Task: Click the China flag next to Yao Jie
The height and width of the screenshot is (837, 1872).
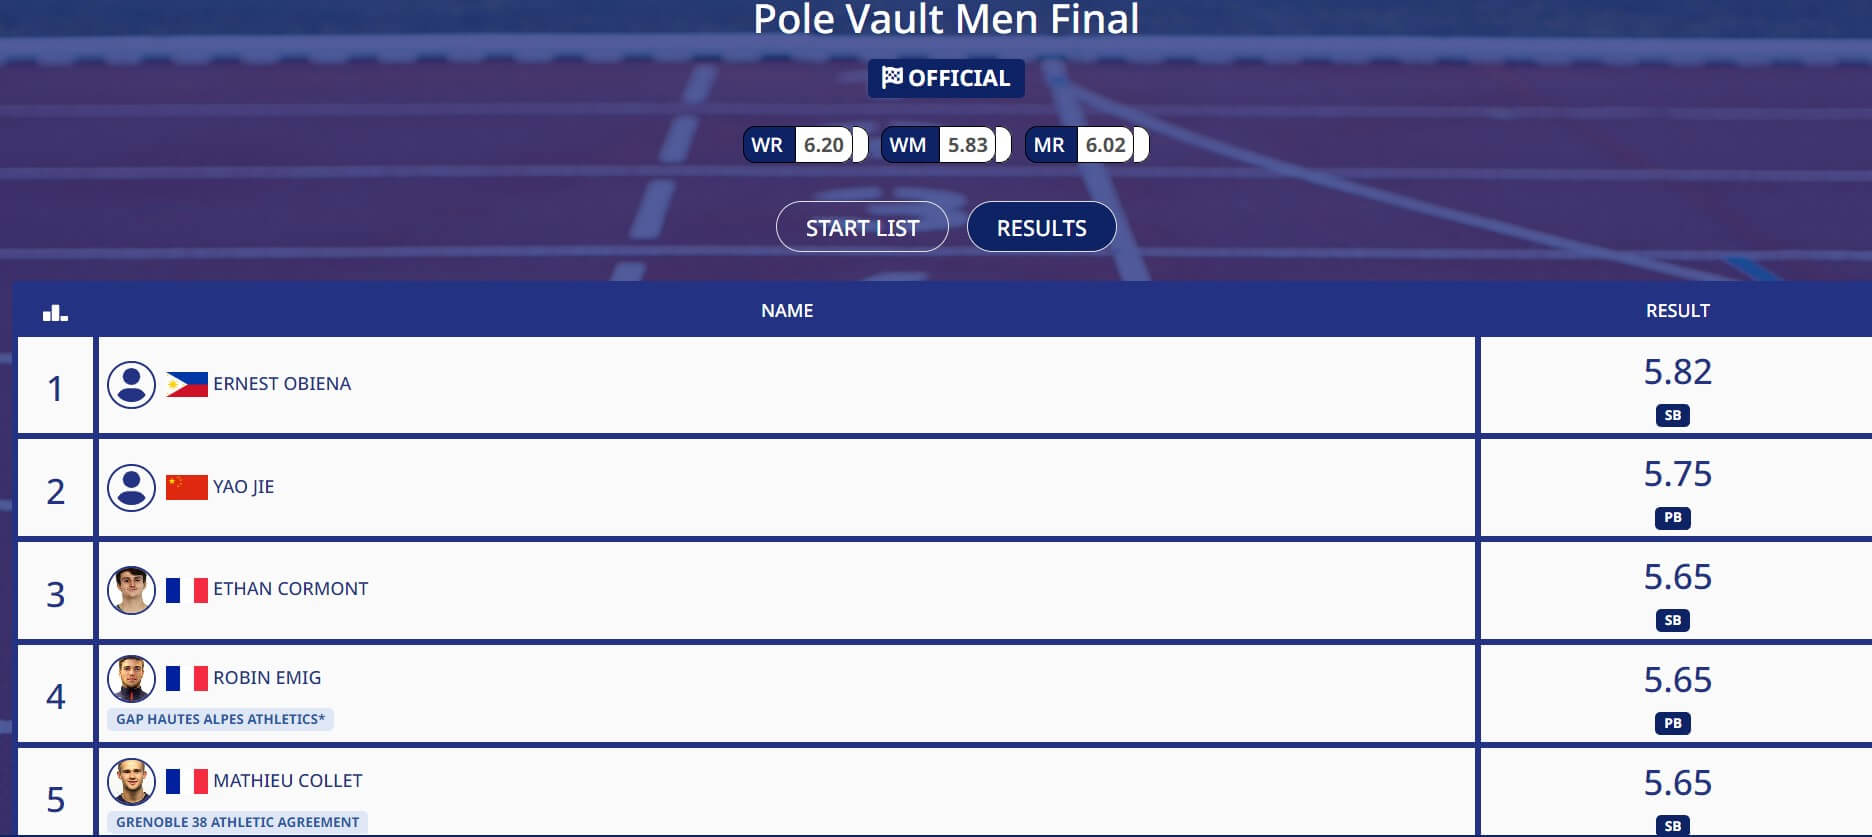Action: [187, 487]
